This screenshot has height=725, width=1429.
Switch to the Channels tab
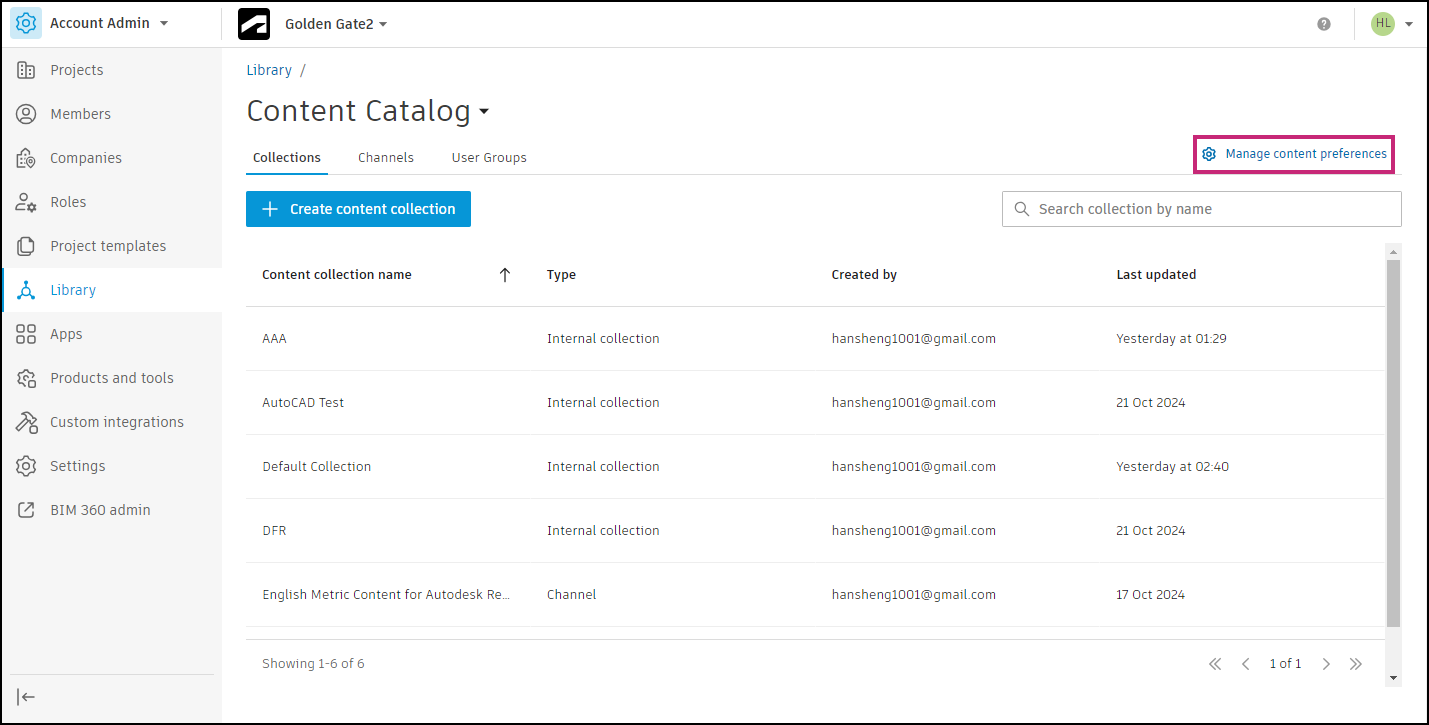[x=385, y=158]
